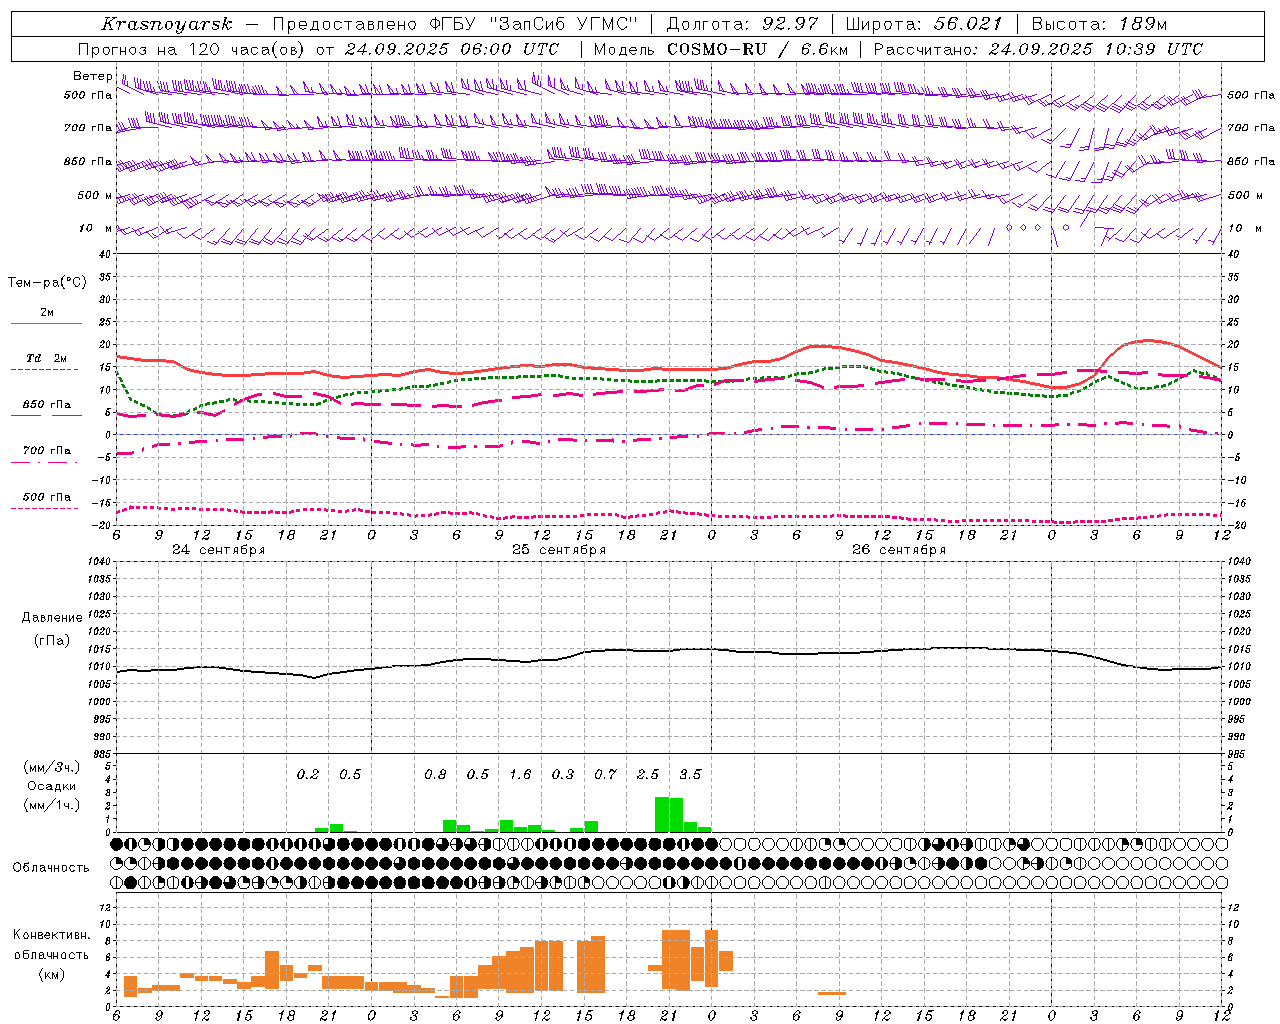Image resolution: width=1280 pixels, height=1024 pixels.
Task: Click the Td 2м legend entry
Action: point(47,358)
